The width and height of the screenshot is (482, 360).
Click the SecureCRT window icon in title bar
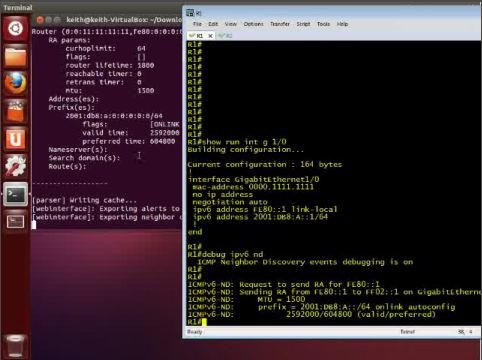[190, 13]
